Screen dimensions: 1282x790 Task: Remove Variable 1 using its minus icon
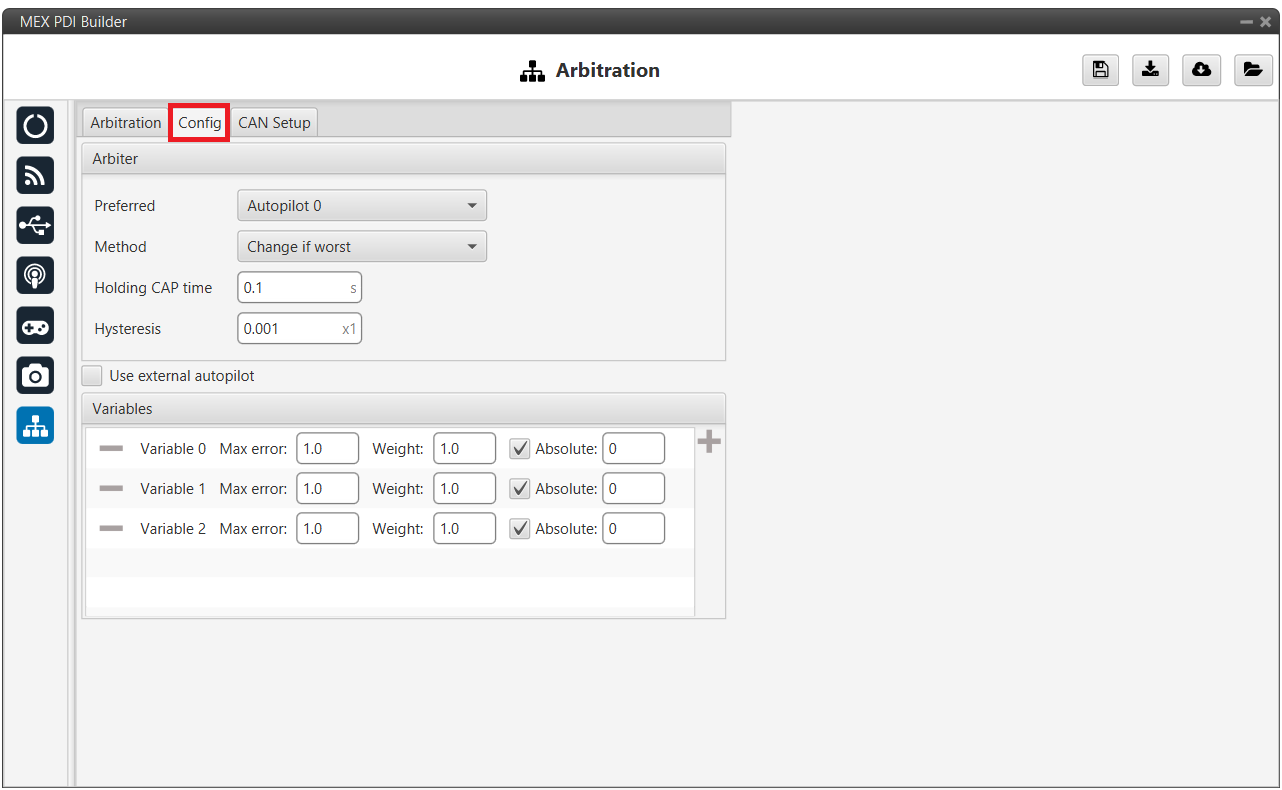(x=111, y=489)
